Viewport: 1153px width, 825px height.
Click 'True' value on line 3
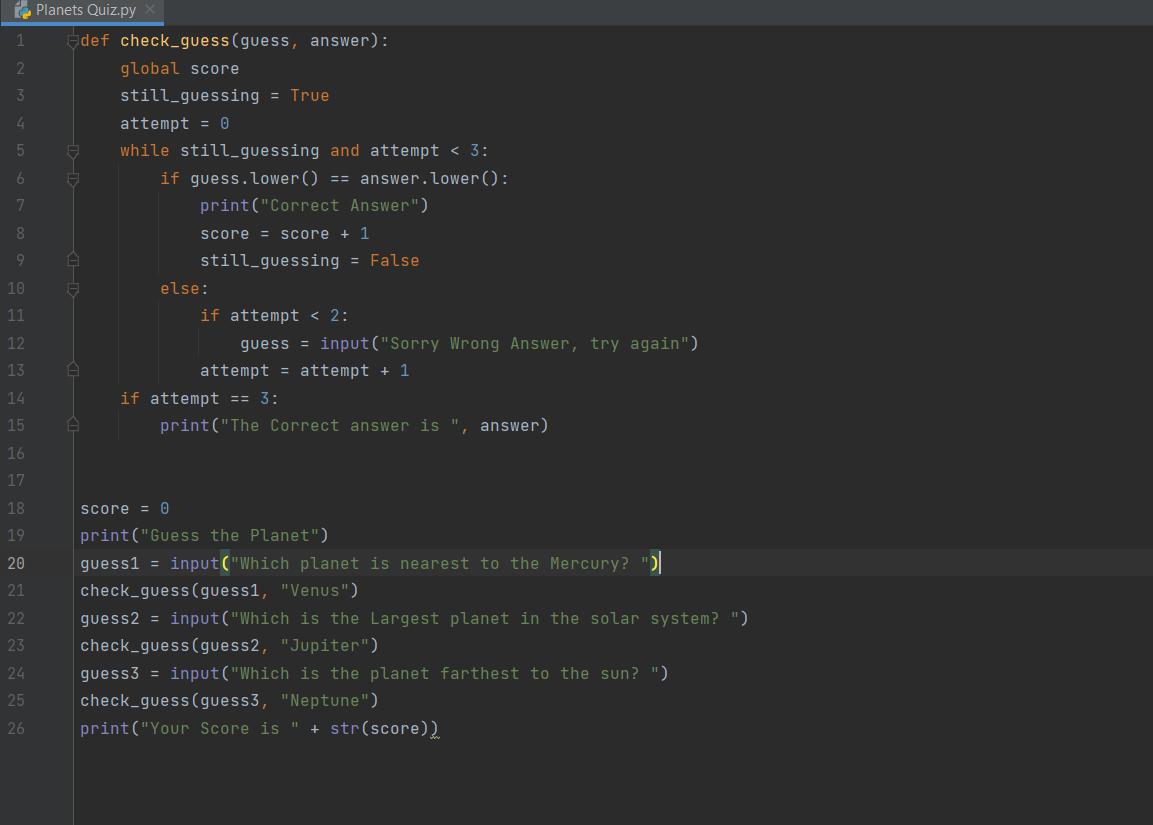310,96
